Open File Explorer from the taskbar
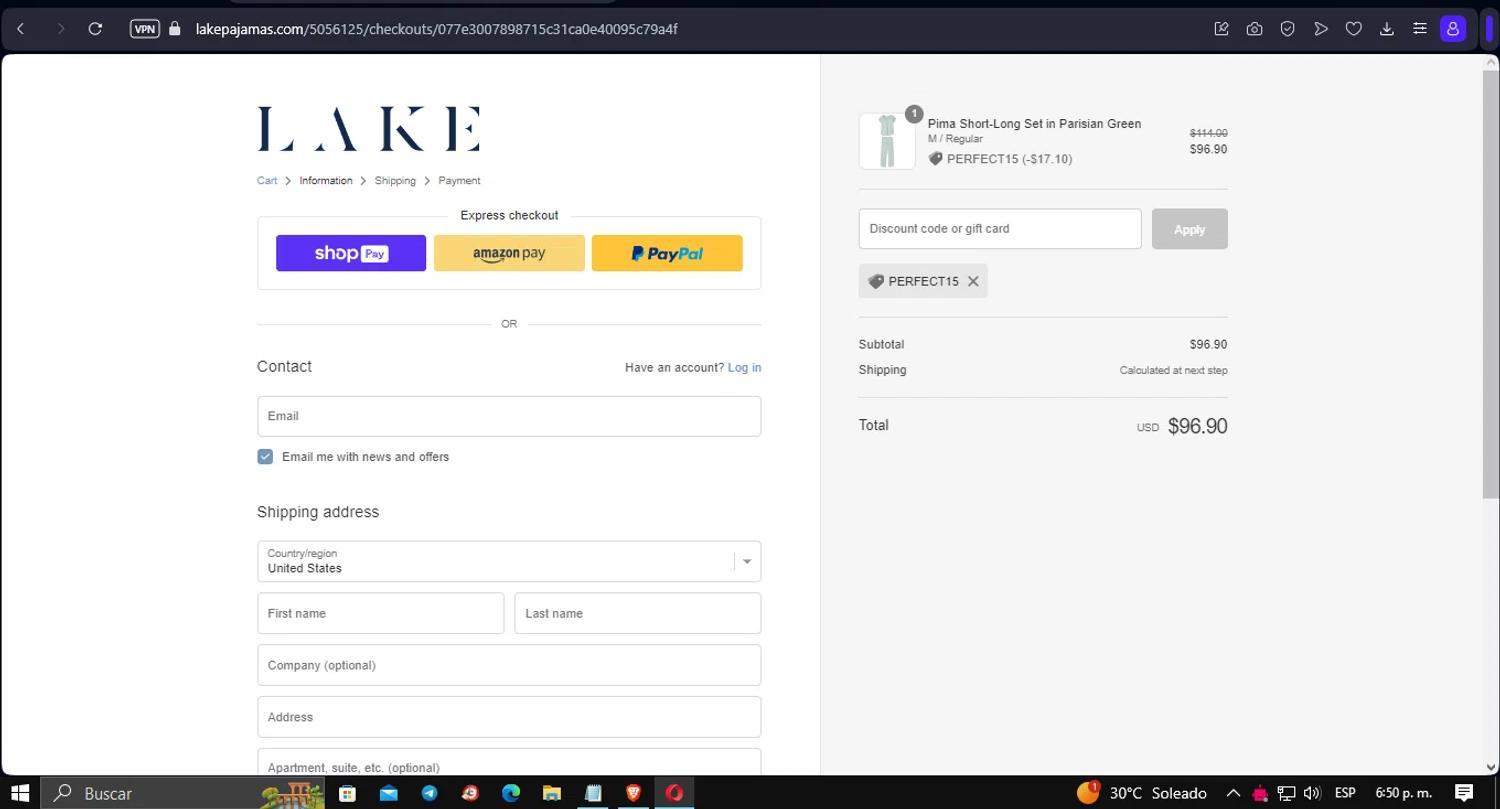 click(x=552, y=793)
